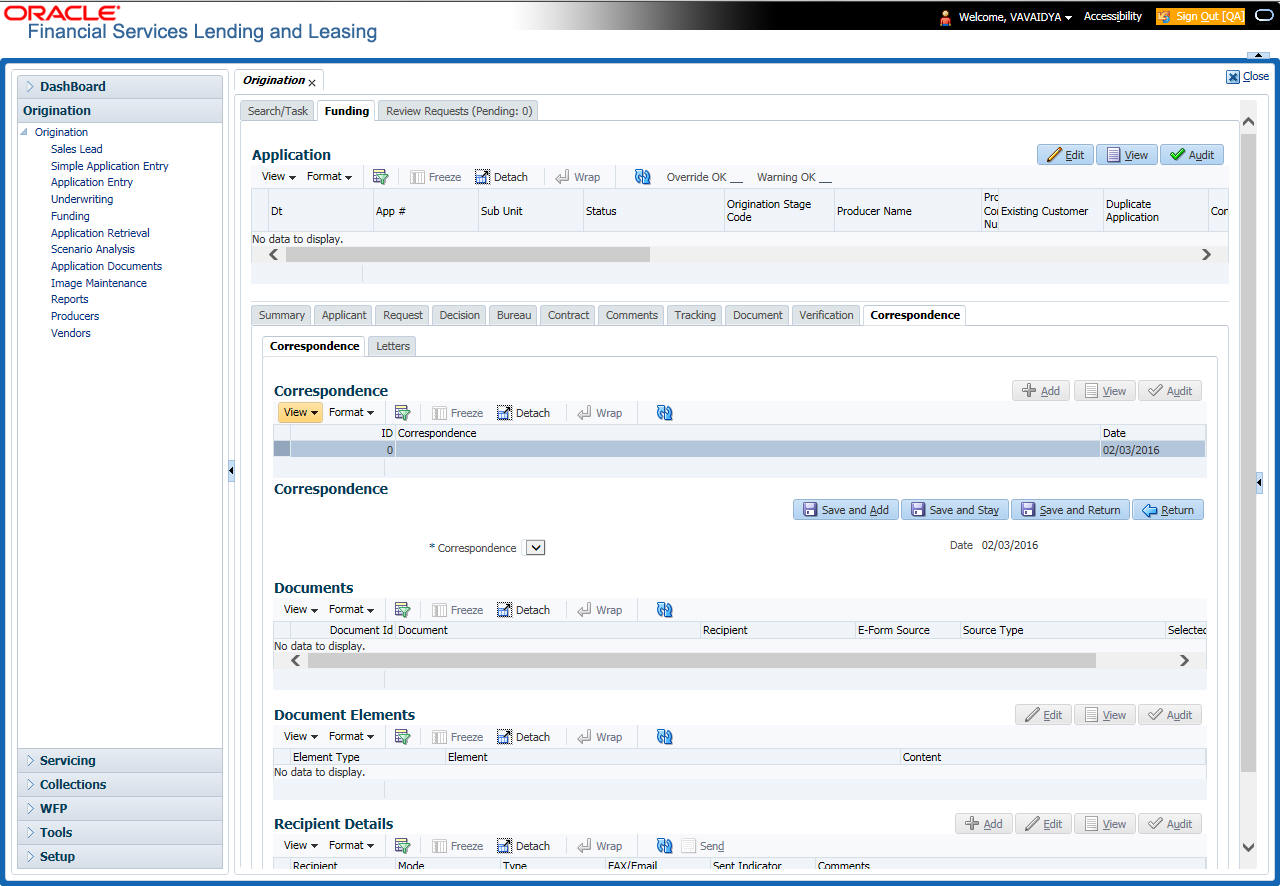This screenshot has width=1280, height=886.
Task: Click Wrap in Correspondence toolbar
Action: point(600,413)
